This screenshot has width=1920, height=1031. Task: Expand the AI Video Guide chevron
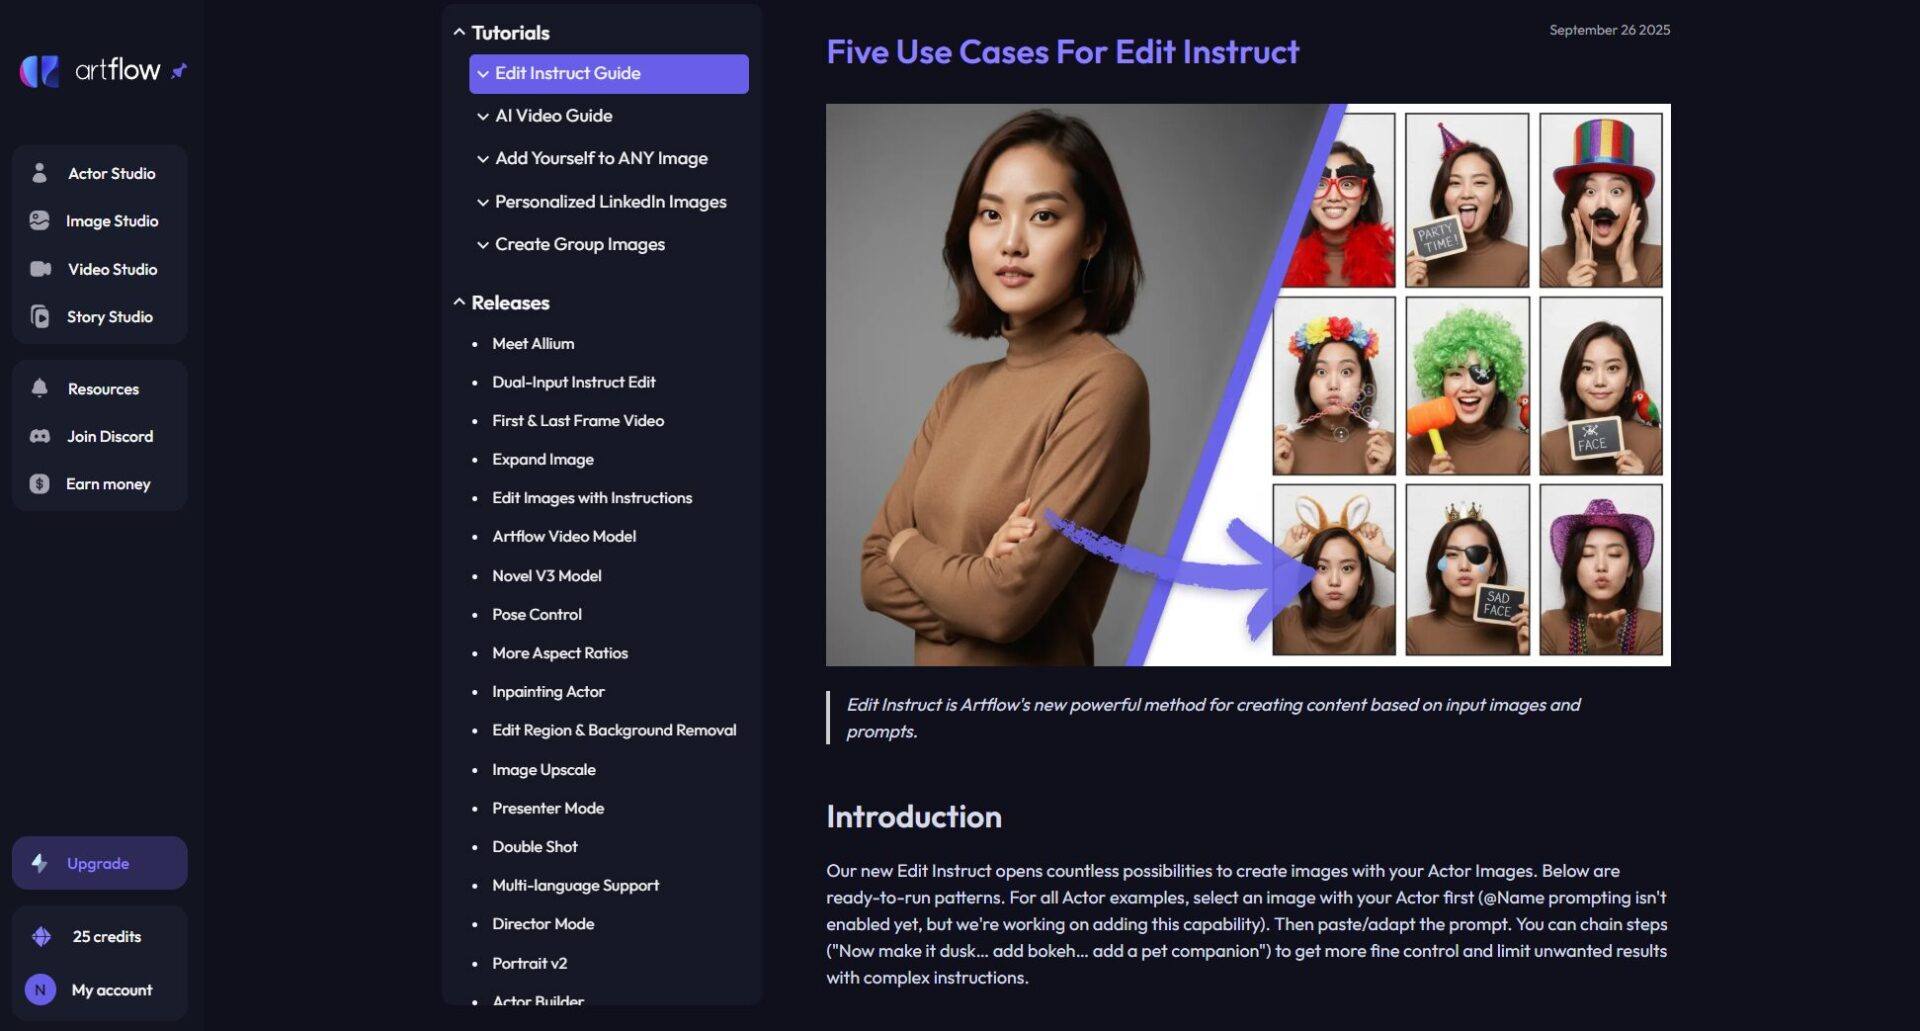(483, 116)
